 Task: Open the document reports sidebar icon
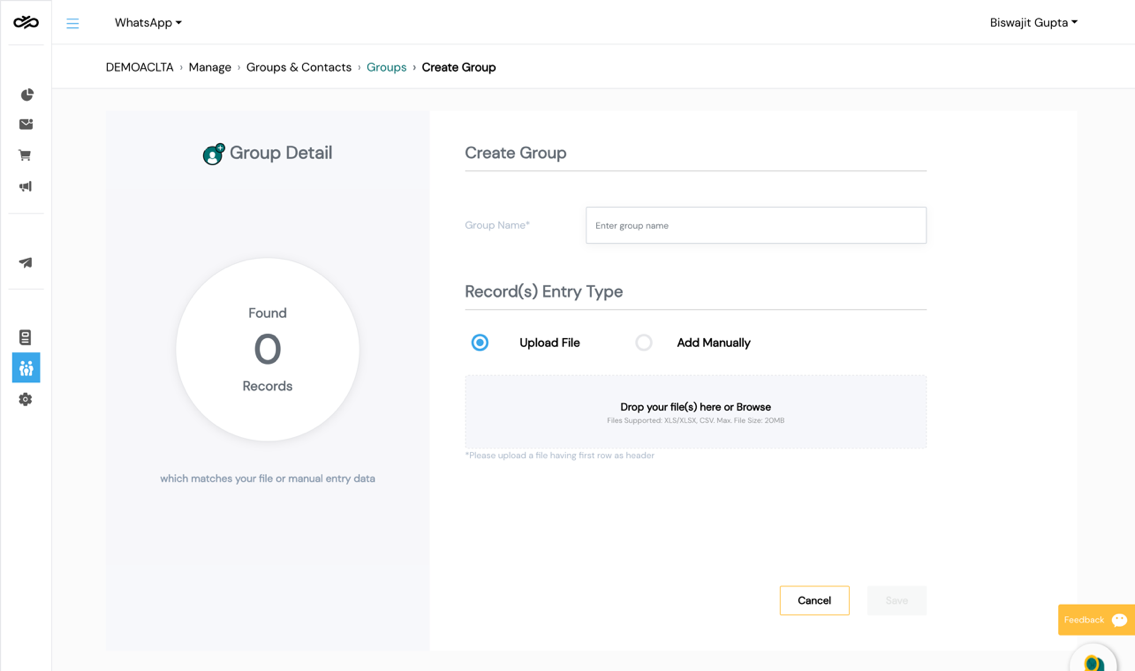pyautogui.click(x=25, y=337)
